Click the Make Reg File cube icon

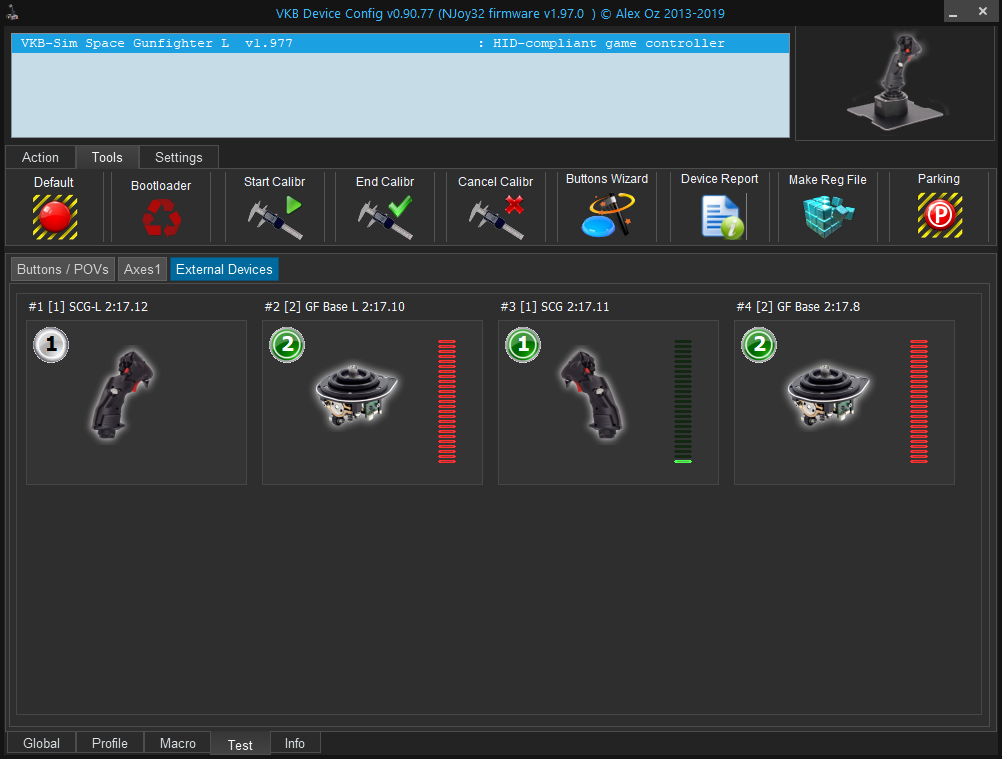click(828, 217)
